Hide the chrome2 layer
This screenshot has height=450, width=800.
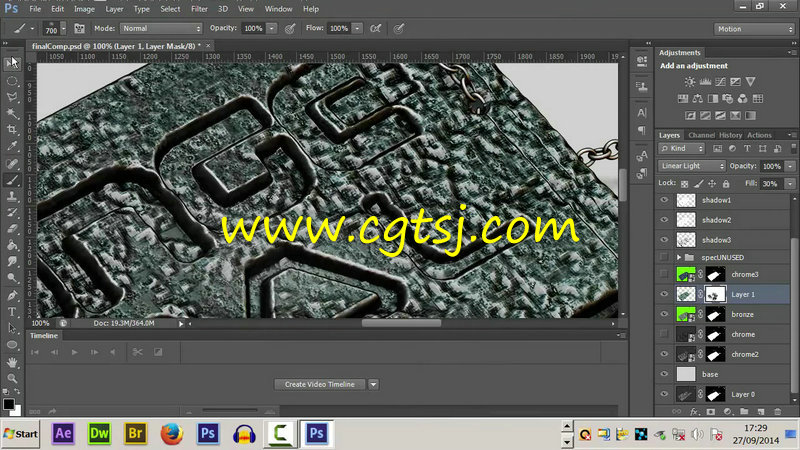(664, 354)
